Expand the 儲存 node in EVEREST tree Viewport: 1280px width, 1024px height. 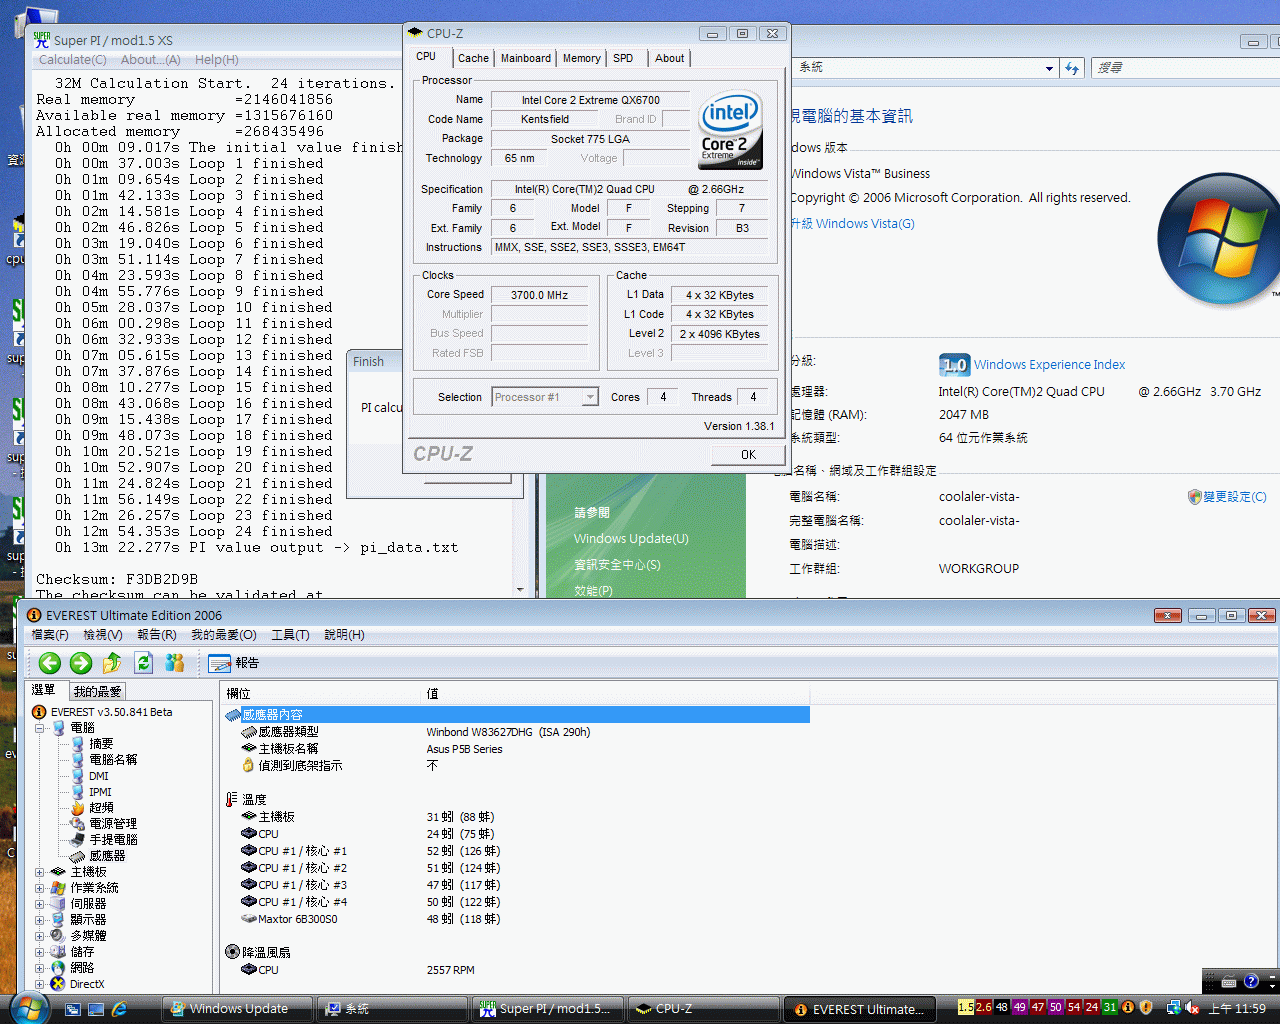(40, 952)
